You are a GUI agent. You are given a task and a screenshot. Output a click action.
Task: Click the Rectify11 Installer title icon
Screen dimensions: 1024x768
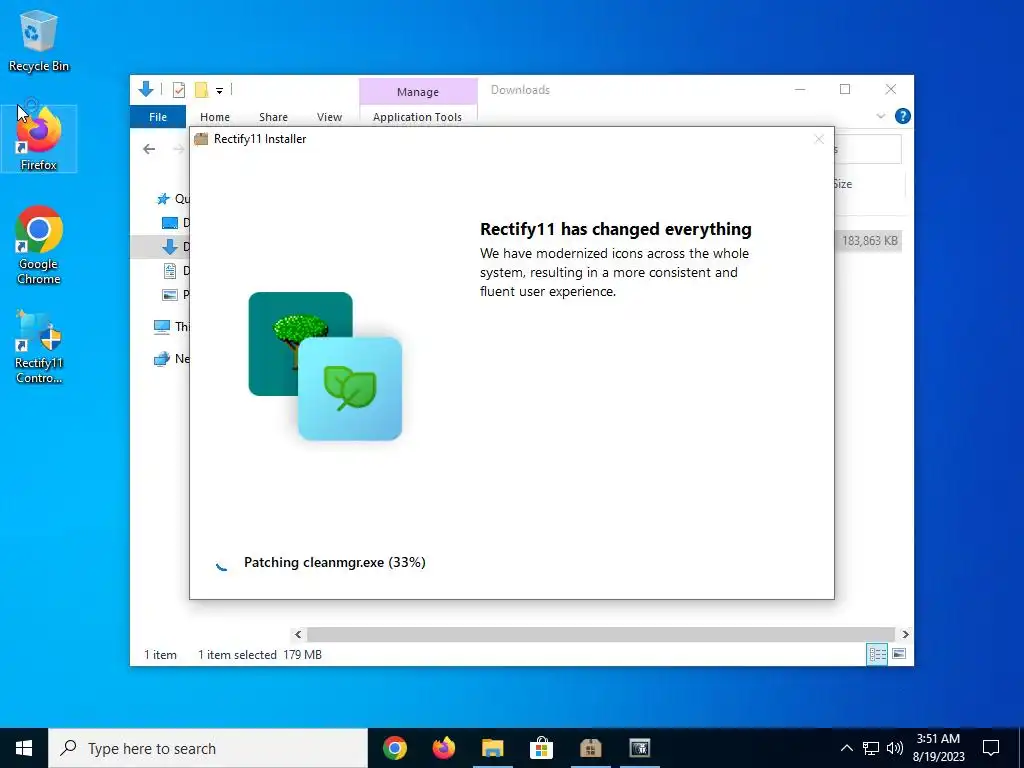pos(201,139)
